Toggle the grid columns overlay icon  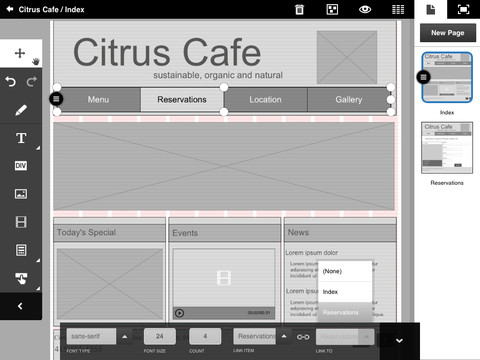point(398,9)
